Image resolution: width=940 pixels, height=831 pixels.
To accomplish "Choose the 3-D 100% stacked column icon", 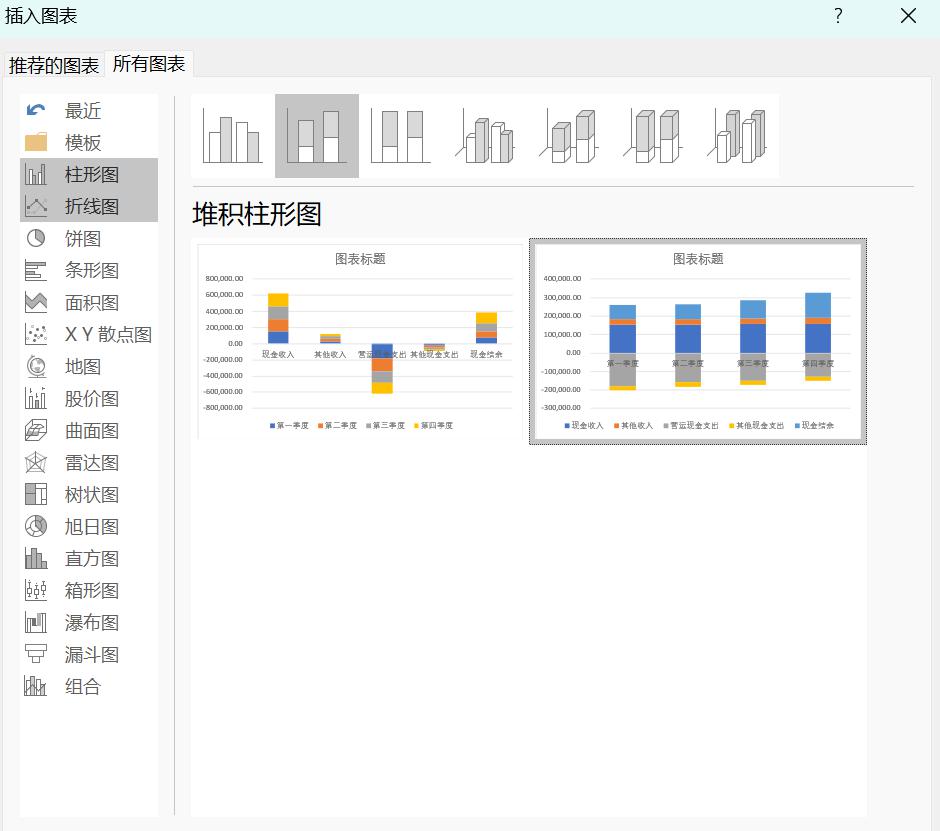I will point(652,136).
